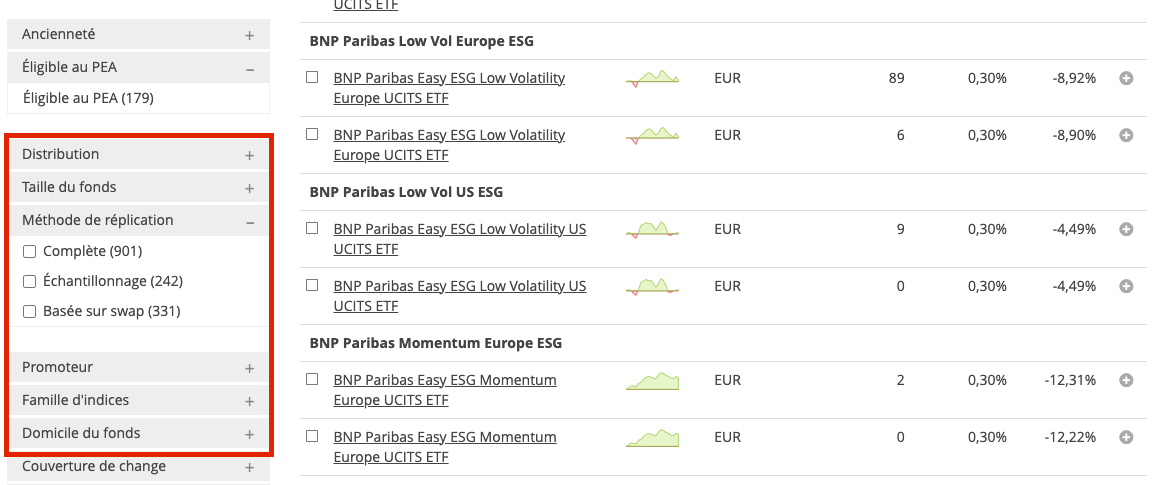Collapse the Méthode de réplication filter
The width and height of the screenshot is (1156, 485).
point(249,221)
